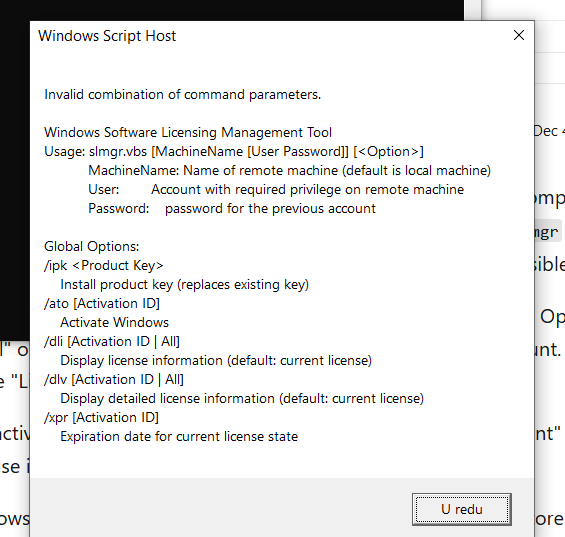Click the "MachineName: Name of remote machine" line
565x537 pixels.
[289, 170]
